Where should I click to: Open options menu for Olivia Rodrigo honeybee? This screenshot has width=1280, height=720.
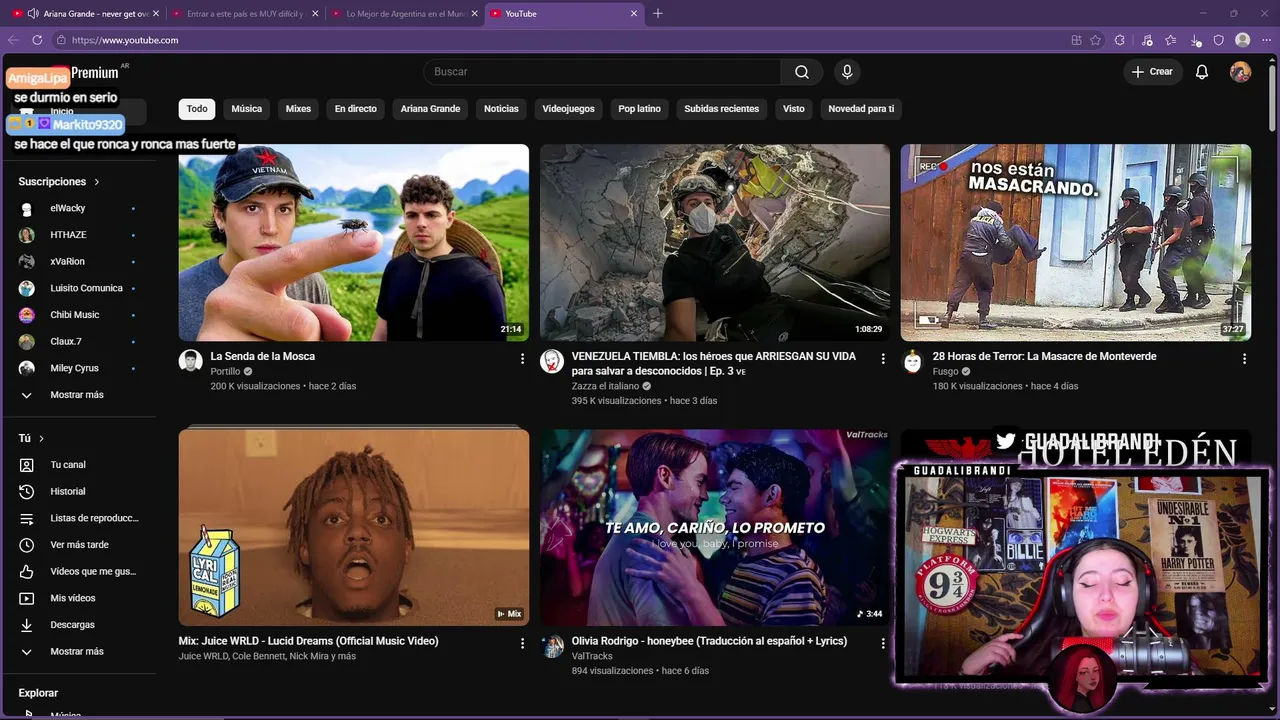point(883,643)
